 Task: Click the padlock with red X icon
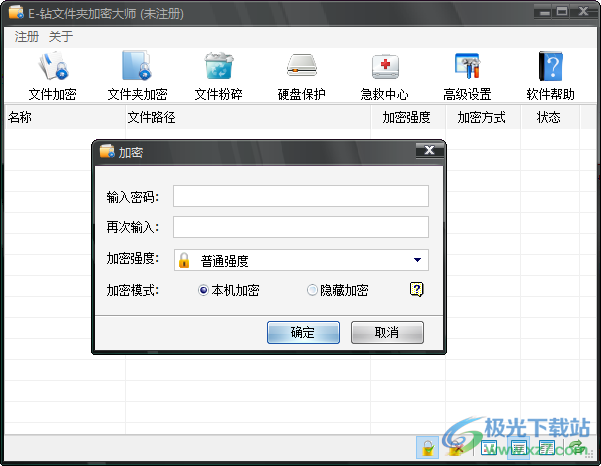[456, 448]
